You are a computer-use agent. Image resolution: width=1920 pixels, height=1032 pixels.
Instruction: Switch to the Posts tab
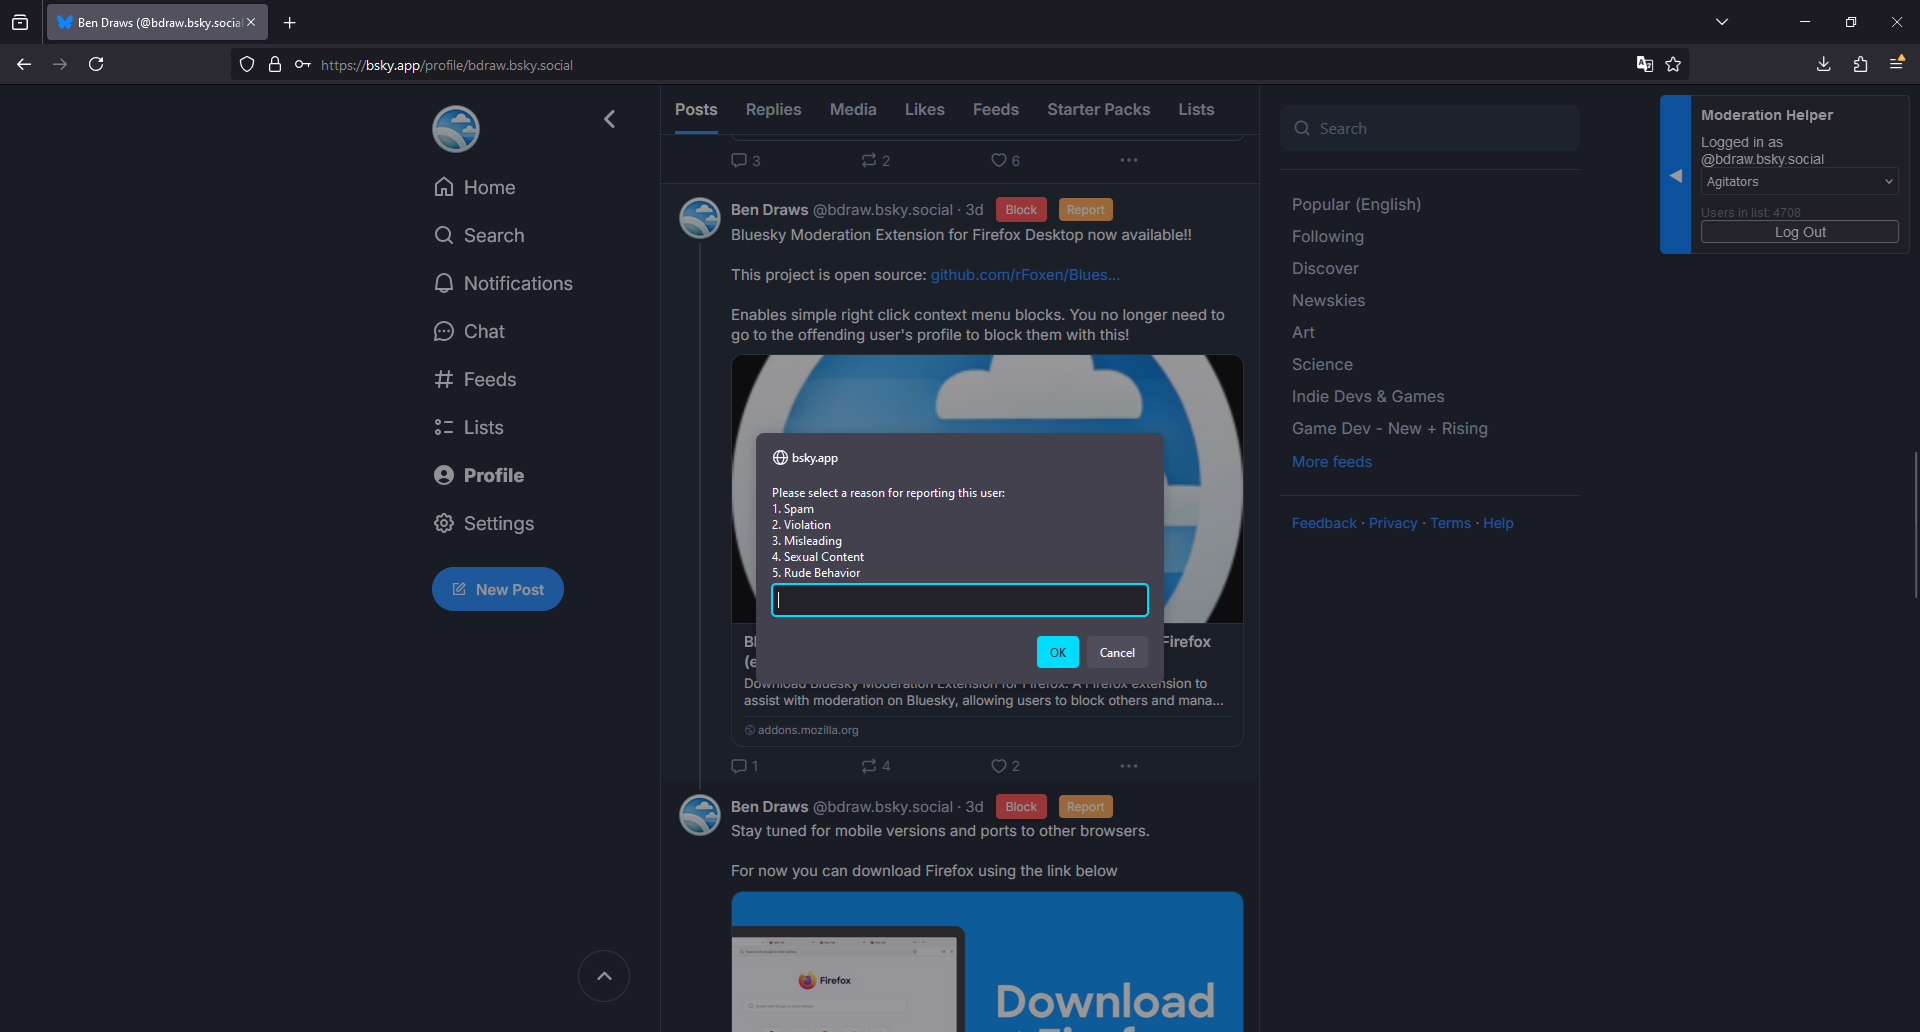point(696,110)
